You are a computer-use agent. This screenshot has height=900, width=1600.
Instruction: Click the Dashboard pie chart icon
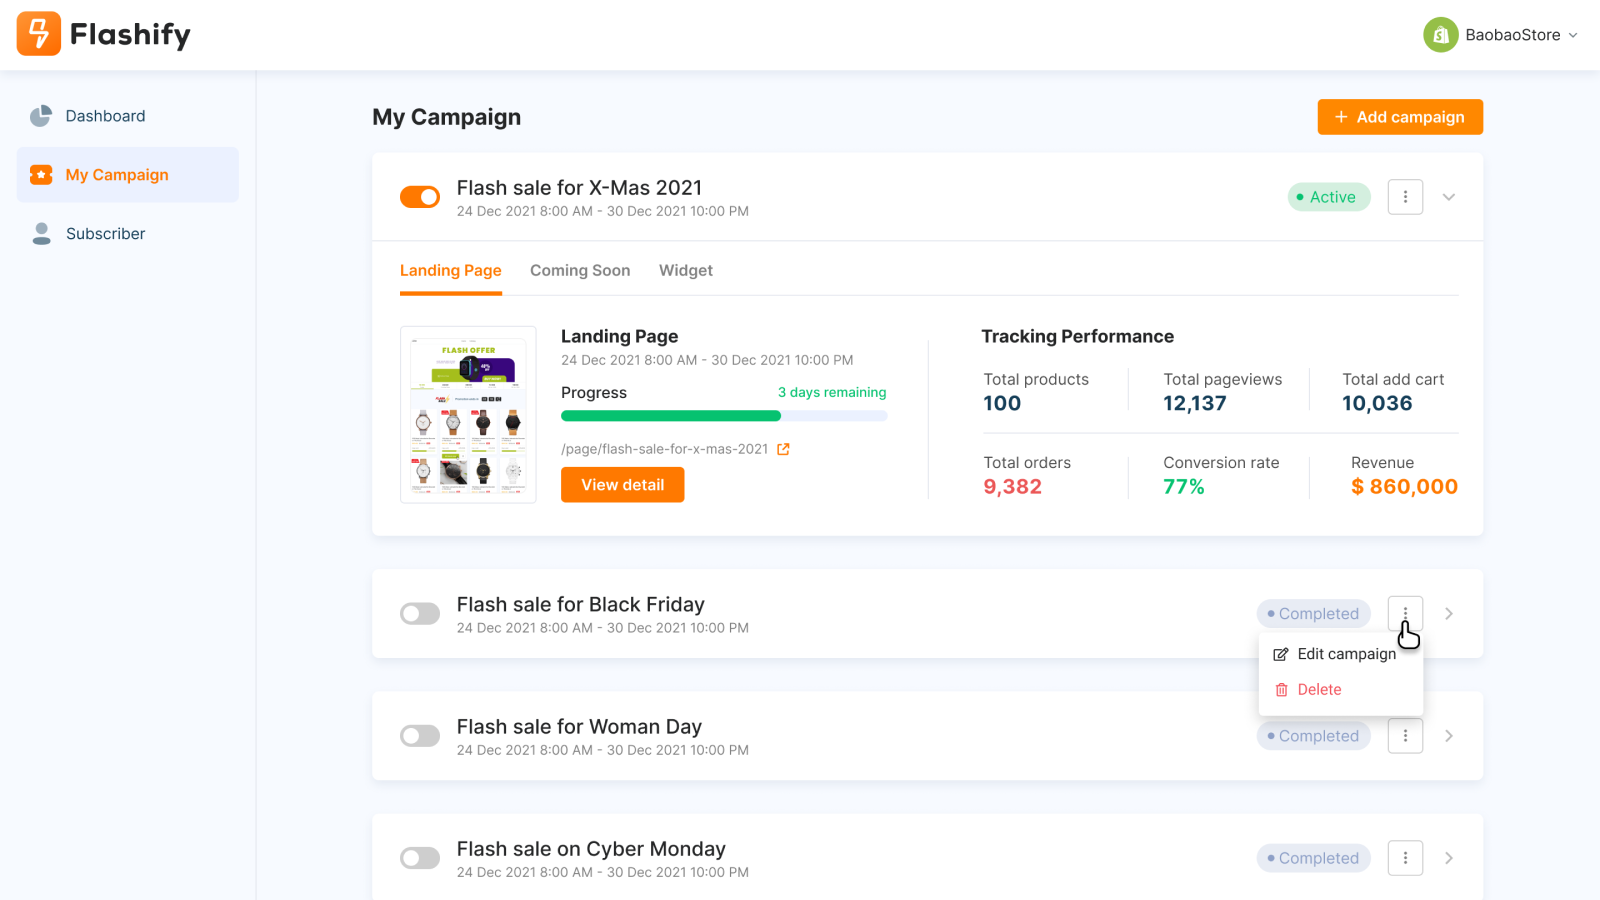[x=41, y=116]
